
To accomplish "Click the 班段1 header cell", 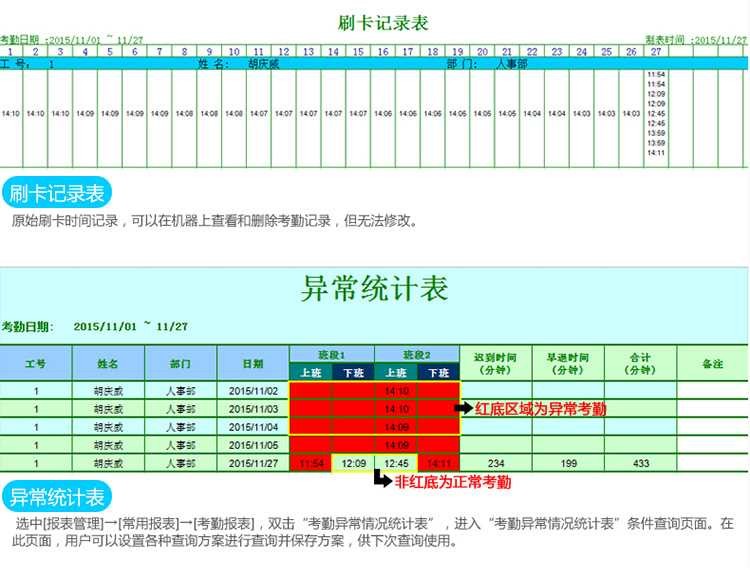I will 331,355.
